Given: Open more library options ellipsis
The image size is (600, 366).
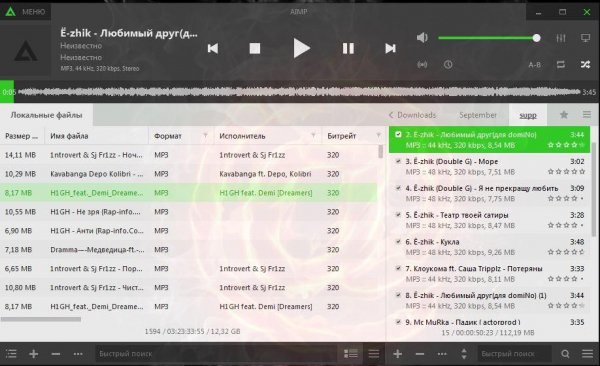Looking at the screenshot, I should point(78,354).
